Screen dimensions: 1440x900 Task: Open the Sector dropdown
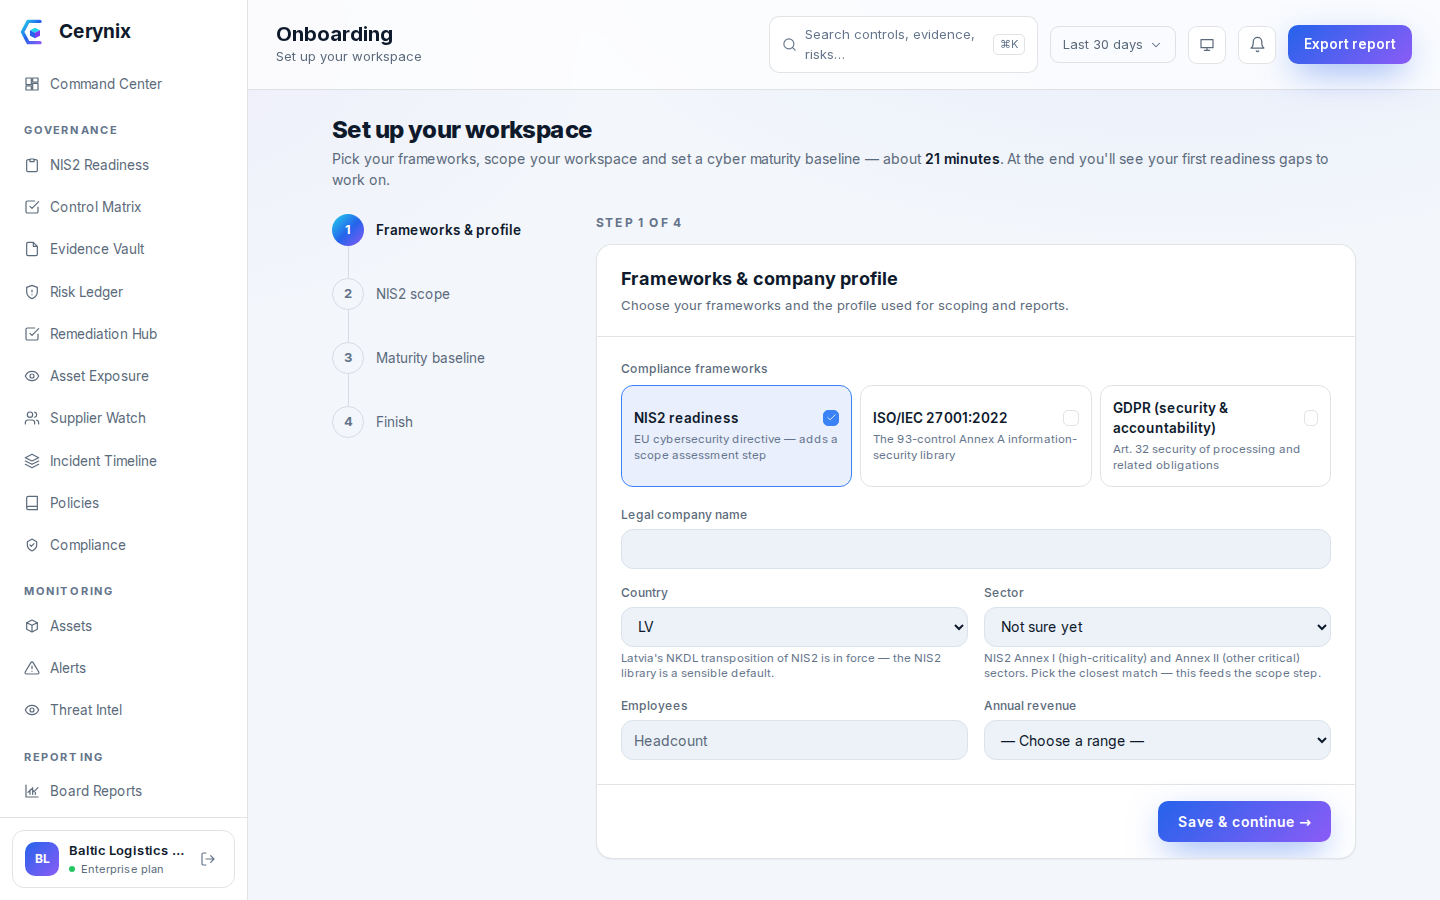point(1157,627)
